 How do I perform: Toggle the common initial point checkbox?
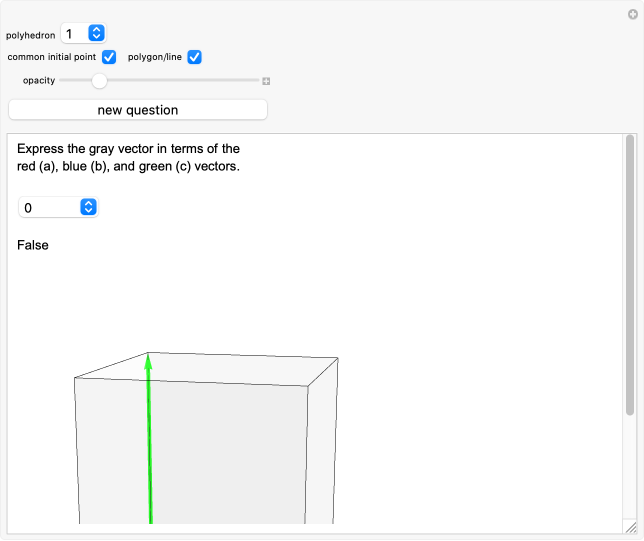(110, 57)
